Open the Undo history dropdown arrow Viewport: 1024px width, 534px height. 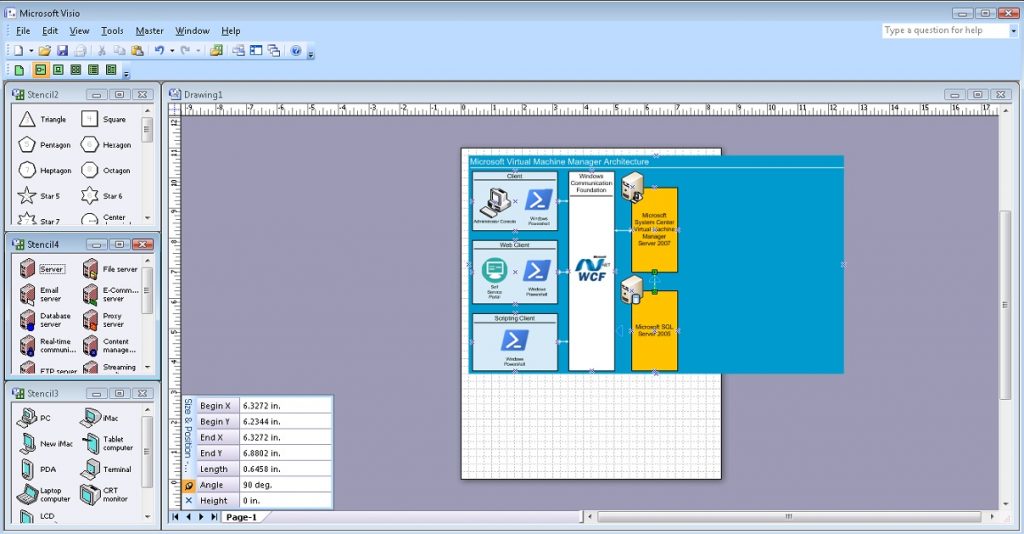click(x=172, y=51)
